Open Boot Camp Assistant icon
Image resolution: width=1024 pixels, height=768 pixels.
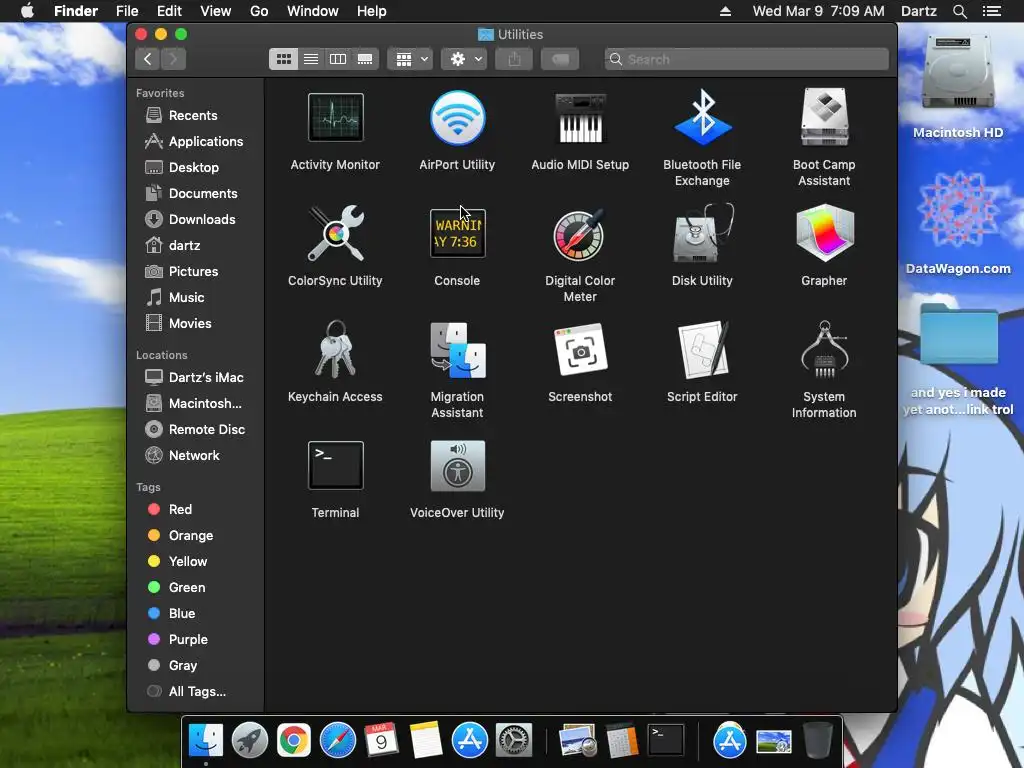824,118
